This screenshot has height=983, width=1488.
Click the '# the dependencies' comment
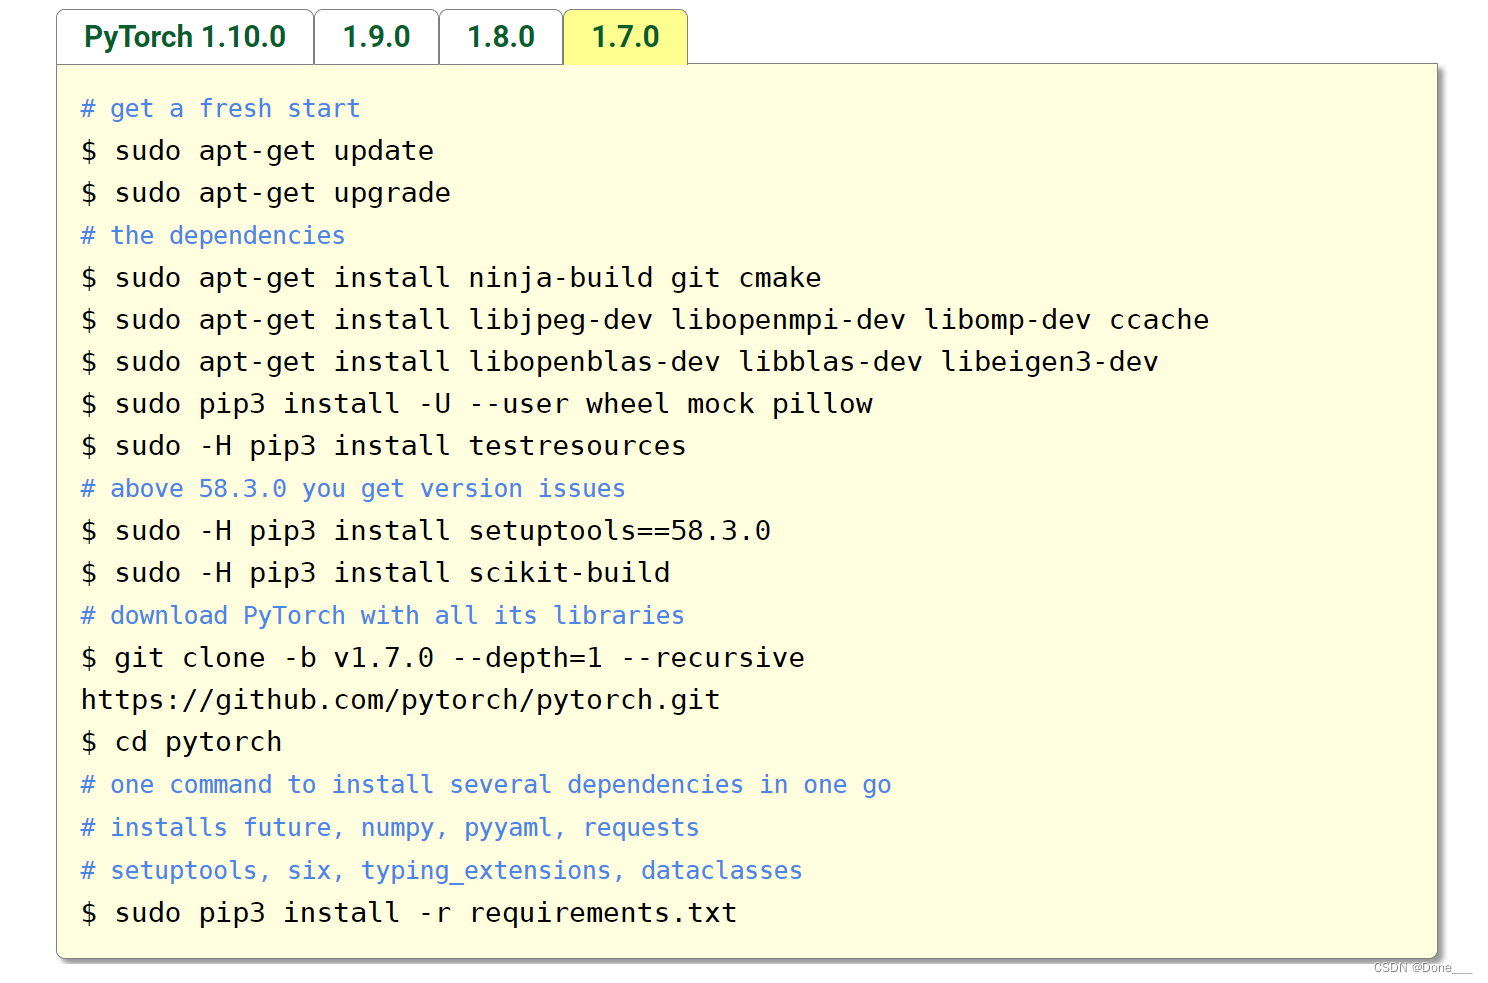click(x=213, y=235)
